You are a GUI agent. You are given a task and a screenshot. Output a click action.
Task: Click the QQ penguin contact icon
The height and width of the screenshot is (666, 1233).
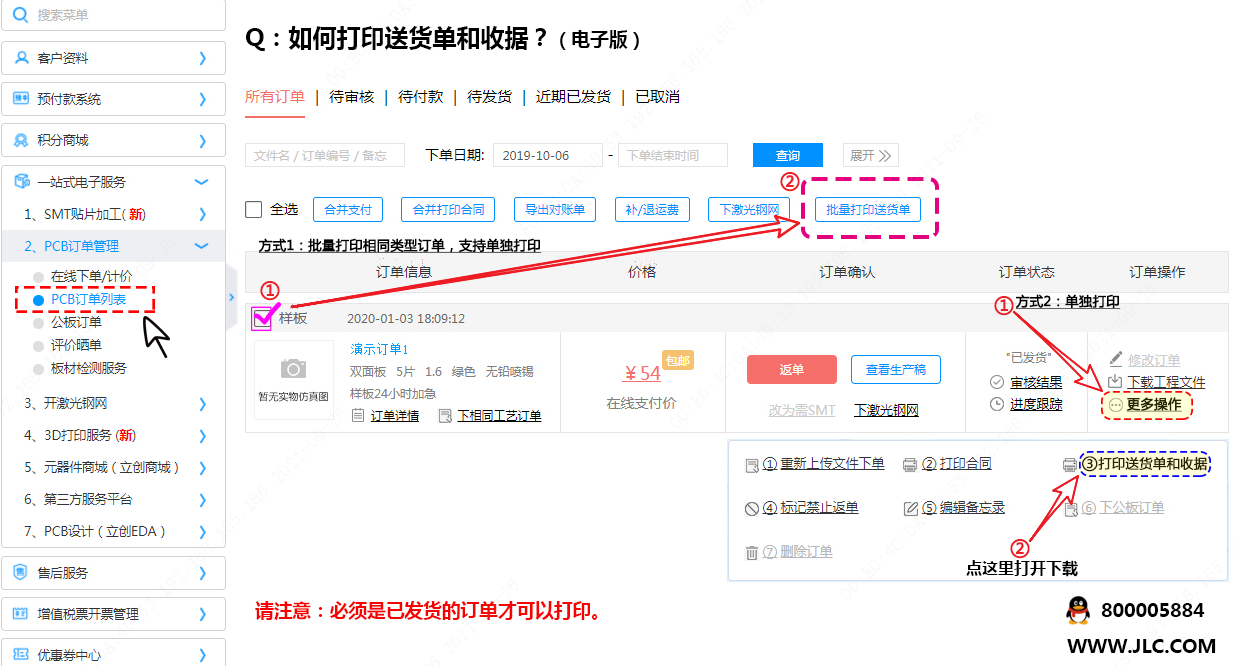point(1076,610)
